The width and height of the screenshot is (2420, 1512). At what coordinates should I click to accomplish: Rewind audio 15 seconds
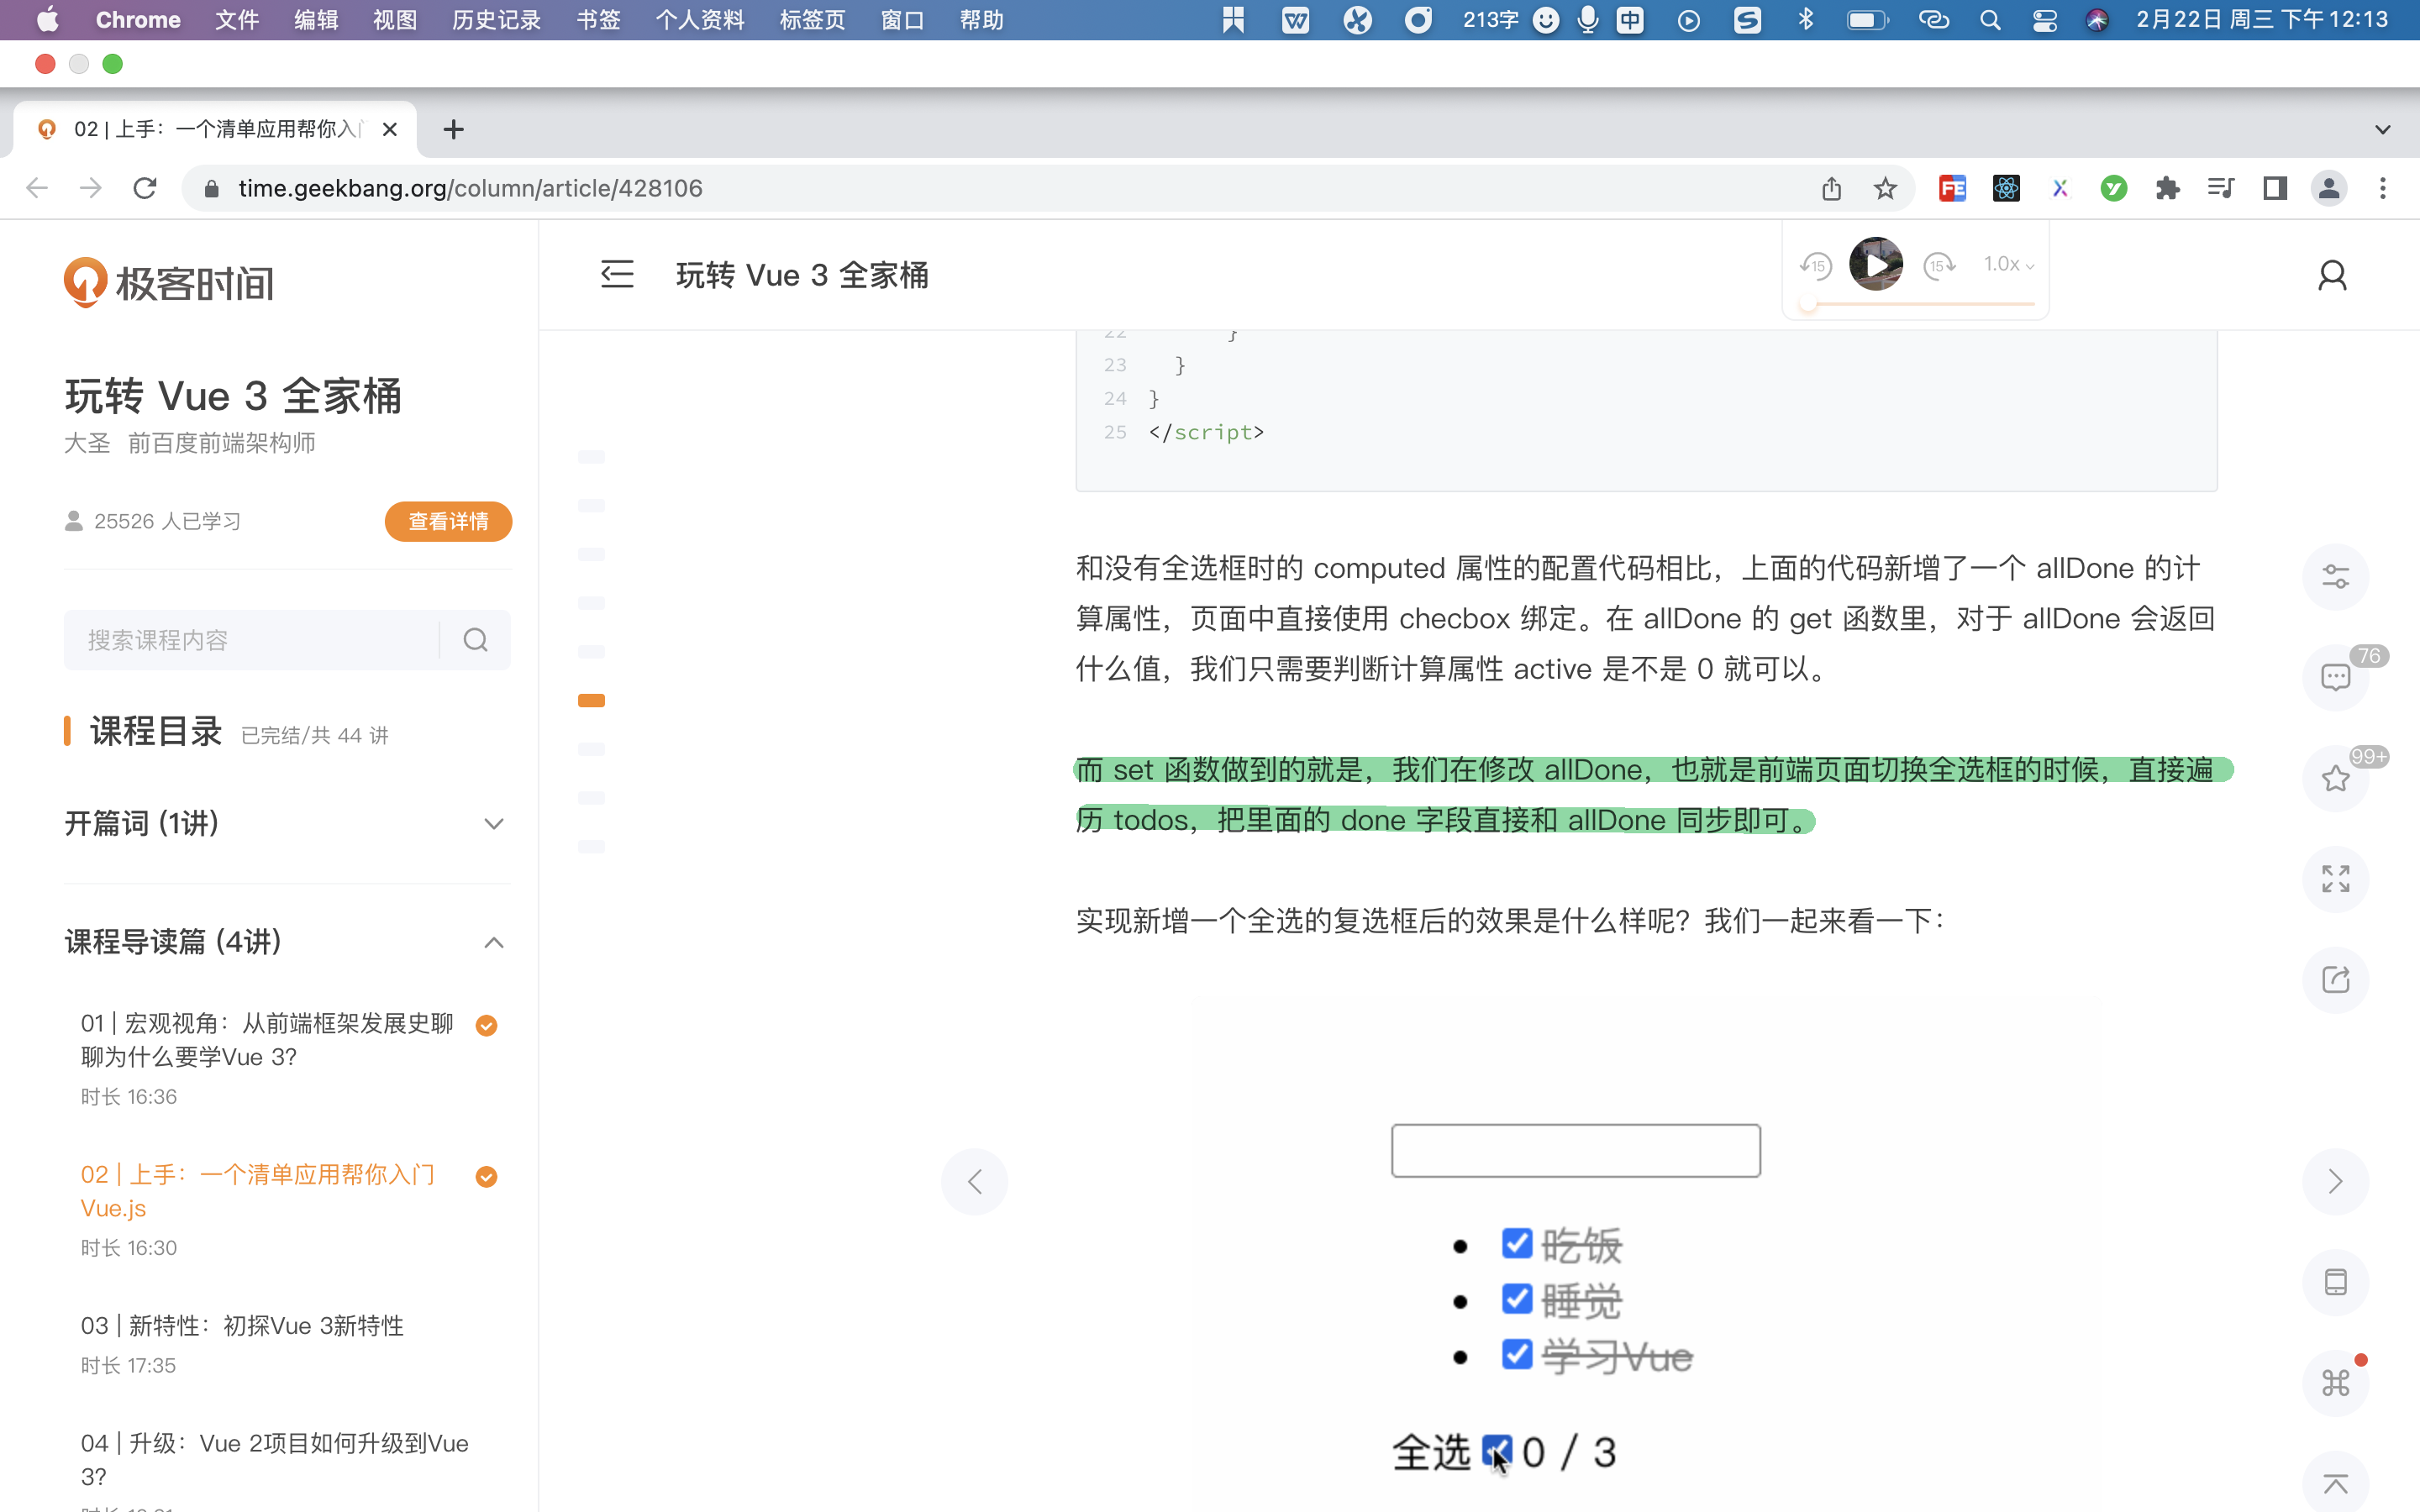pyautogui.click(x=1815, y=265)
